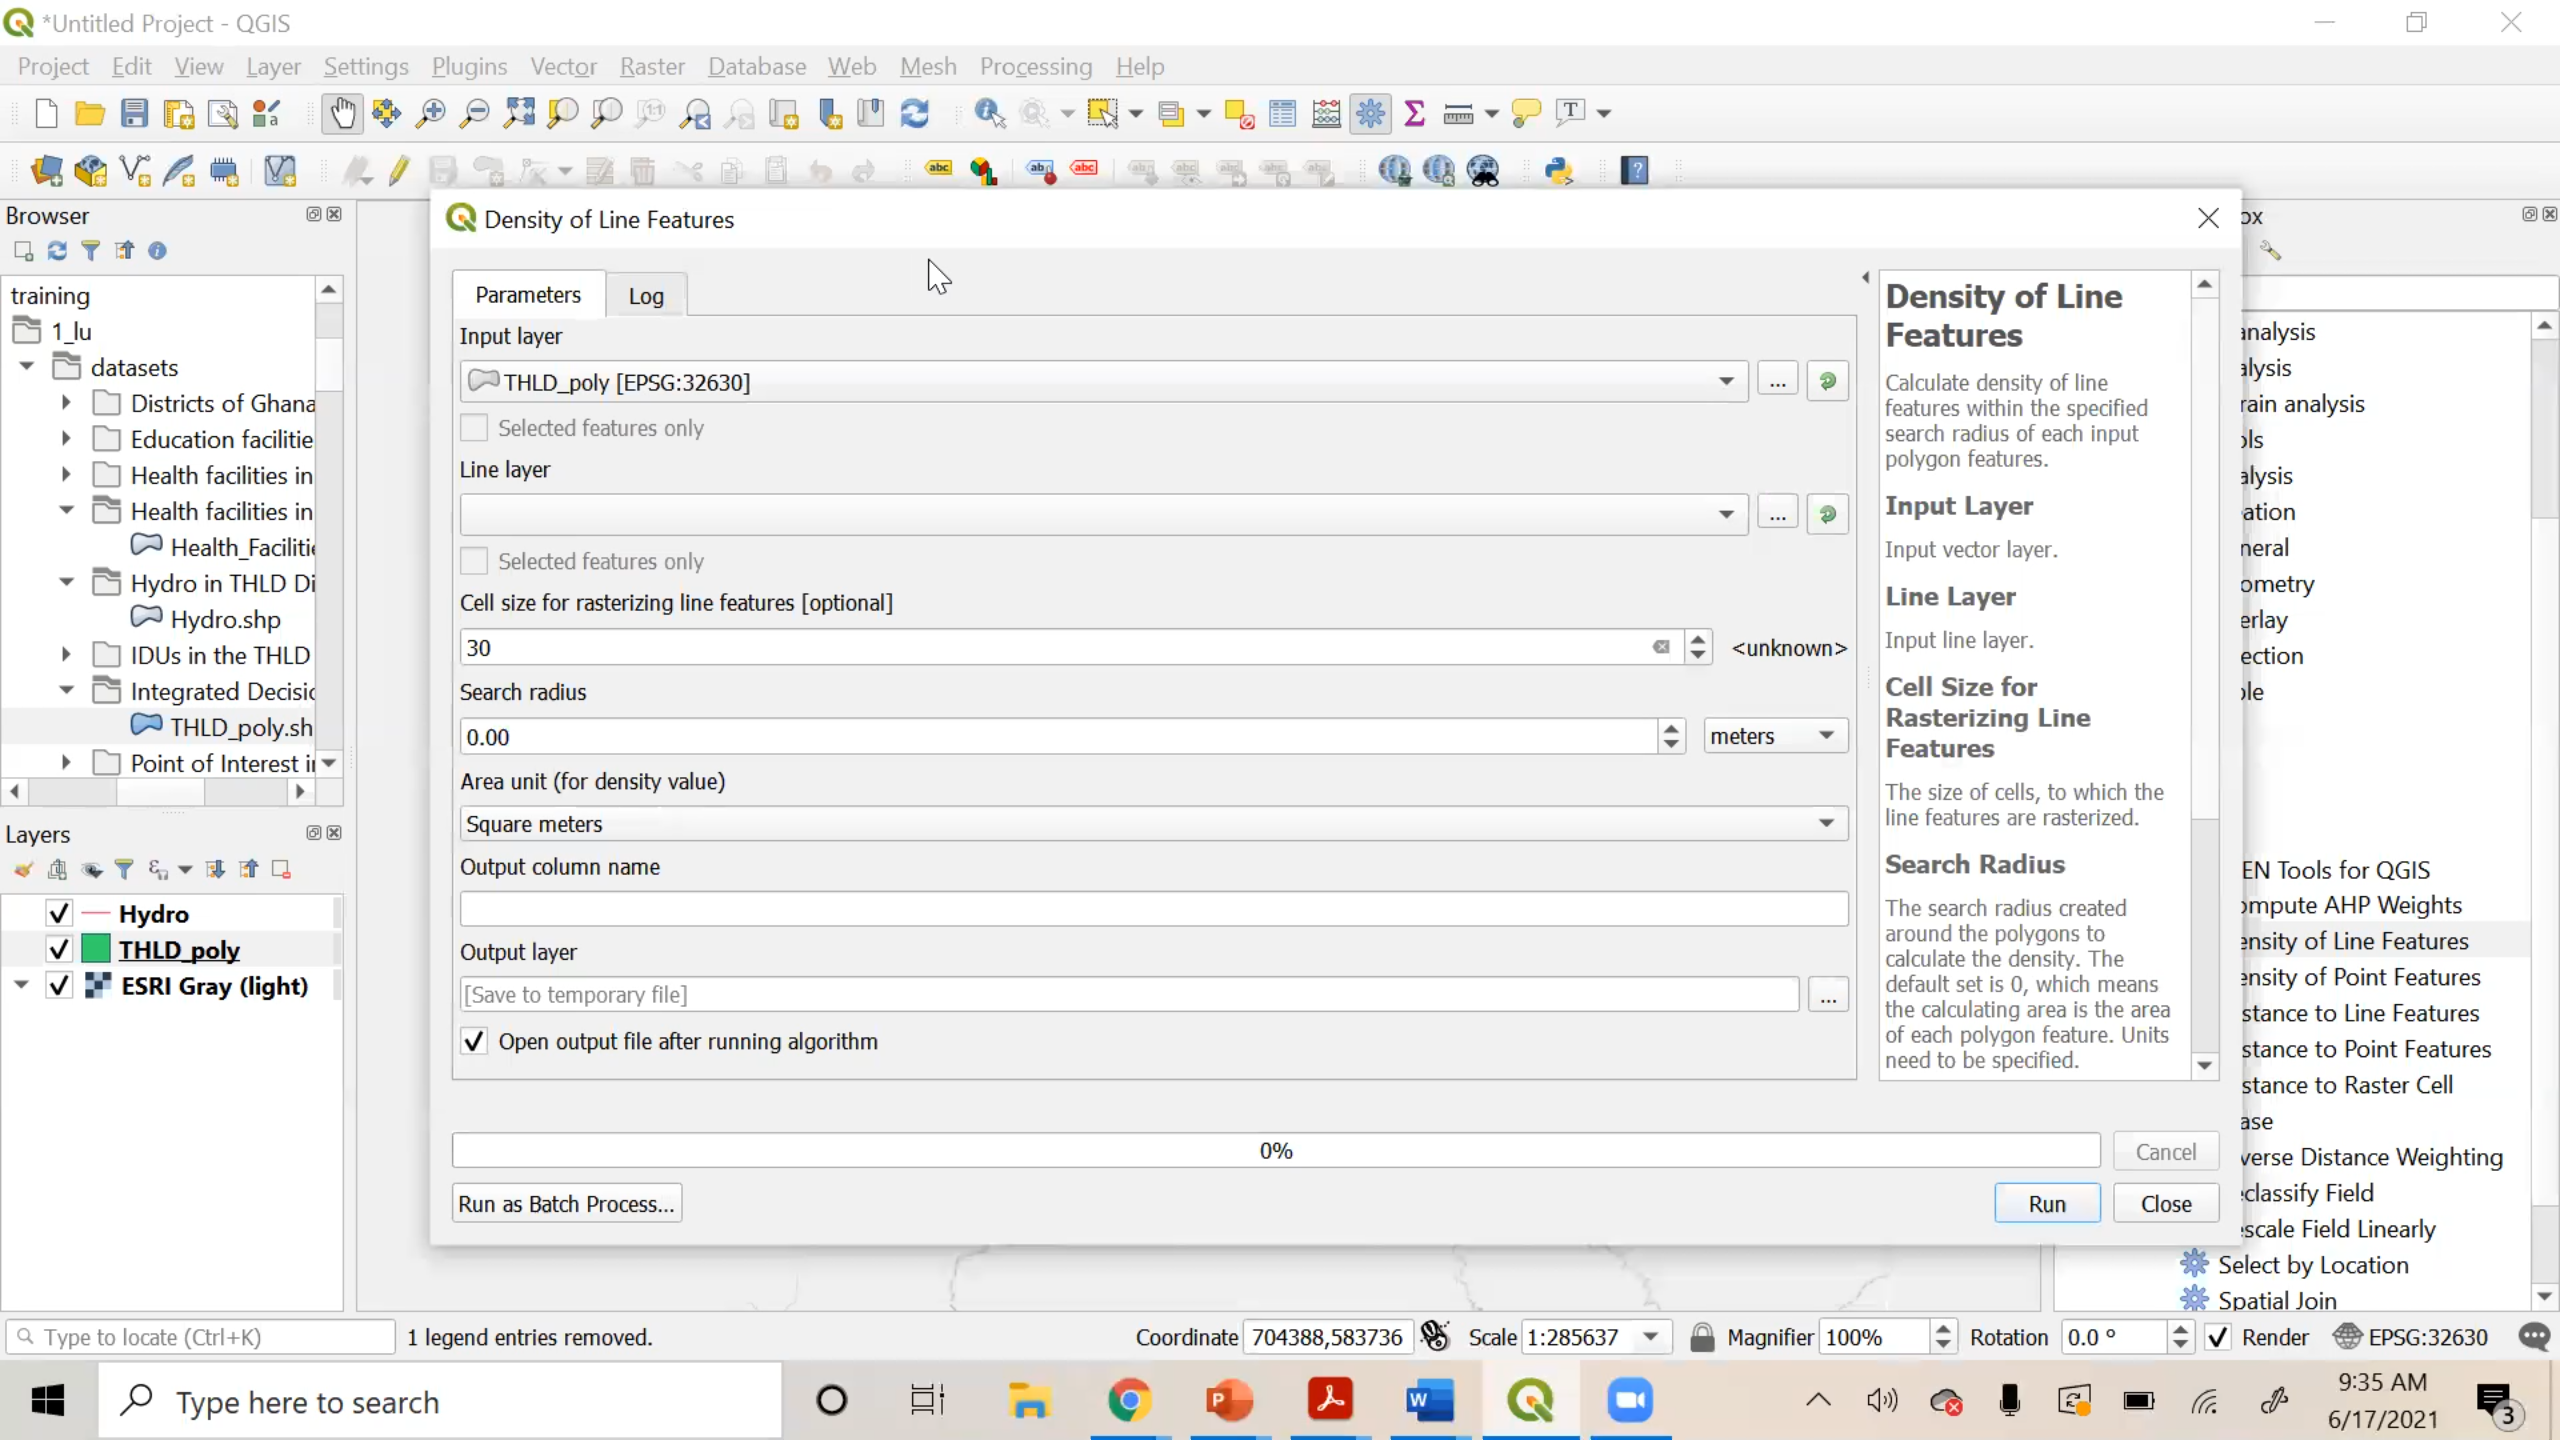Screen dimensions: 2560x1440
Task: Open Area unit Square meters dropdown
Action: (x=1825, y=823)
